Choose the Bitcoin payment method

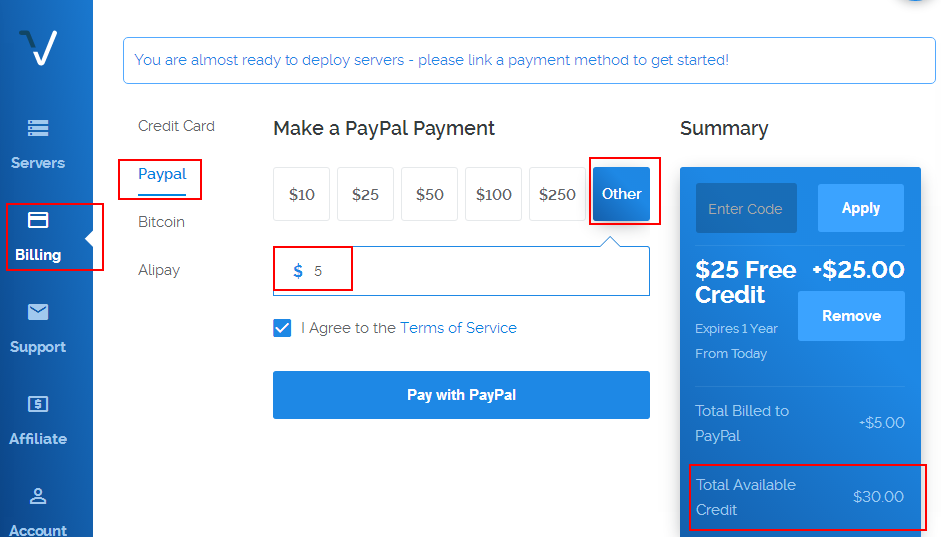[x=161, y=222]
